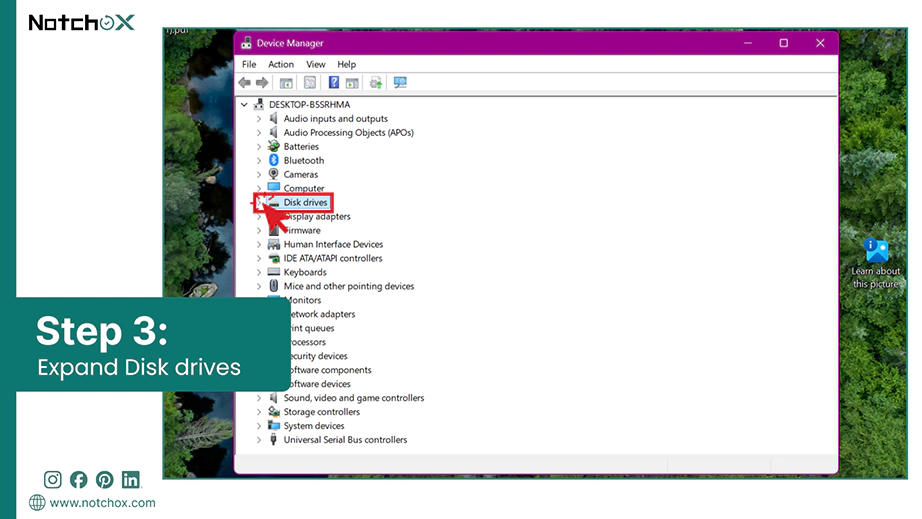922x519 pixels.
Task: Expand the Batteries chevron
Action: 259,146
